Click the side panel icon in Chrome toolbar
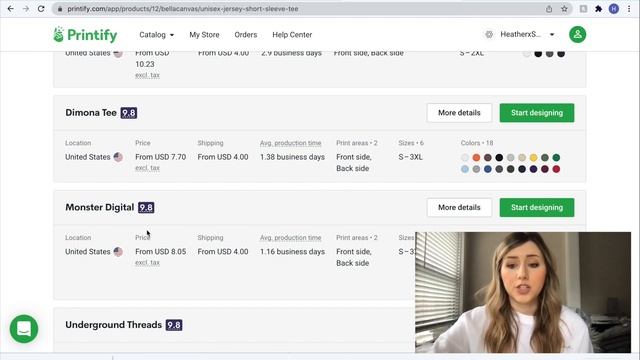This screenshot has height=360, width=640. [583, 9]
